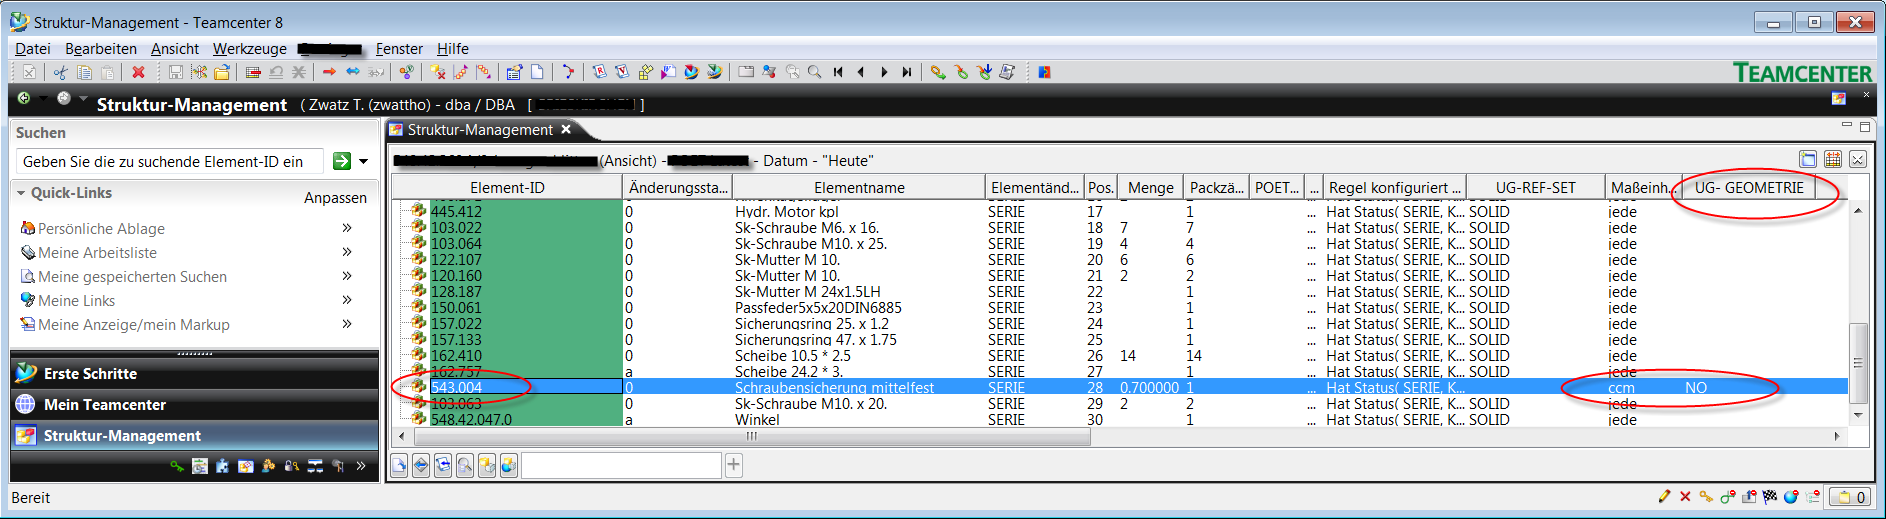Jump to last with skip-forward arrow
This screenshot has height=519, width=1886.
[907, 72]
